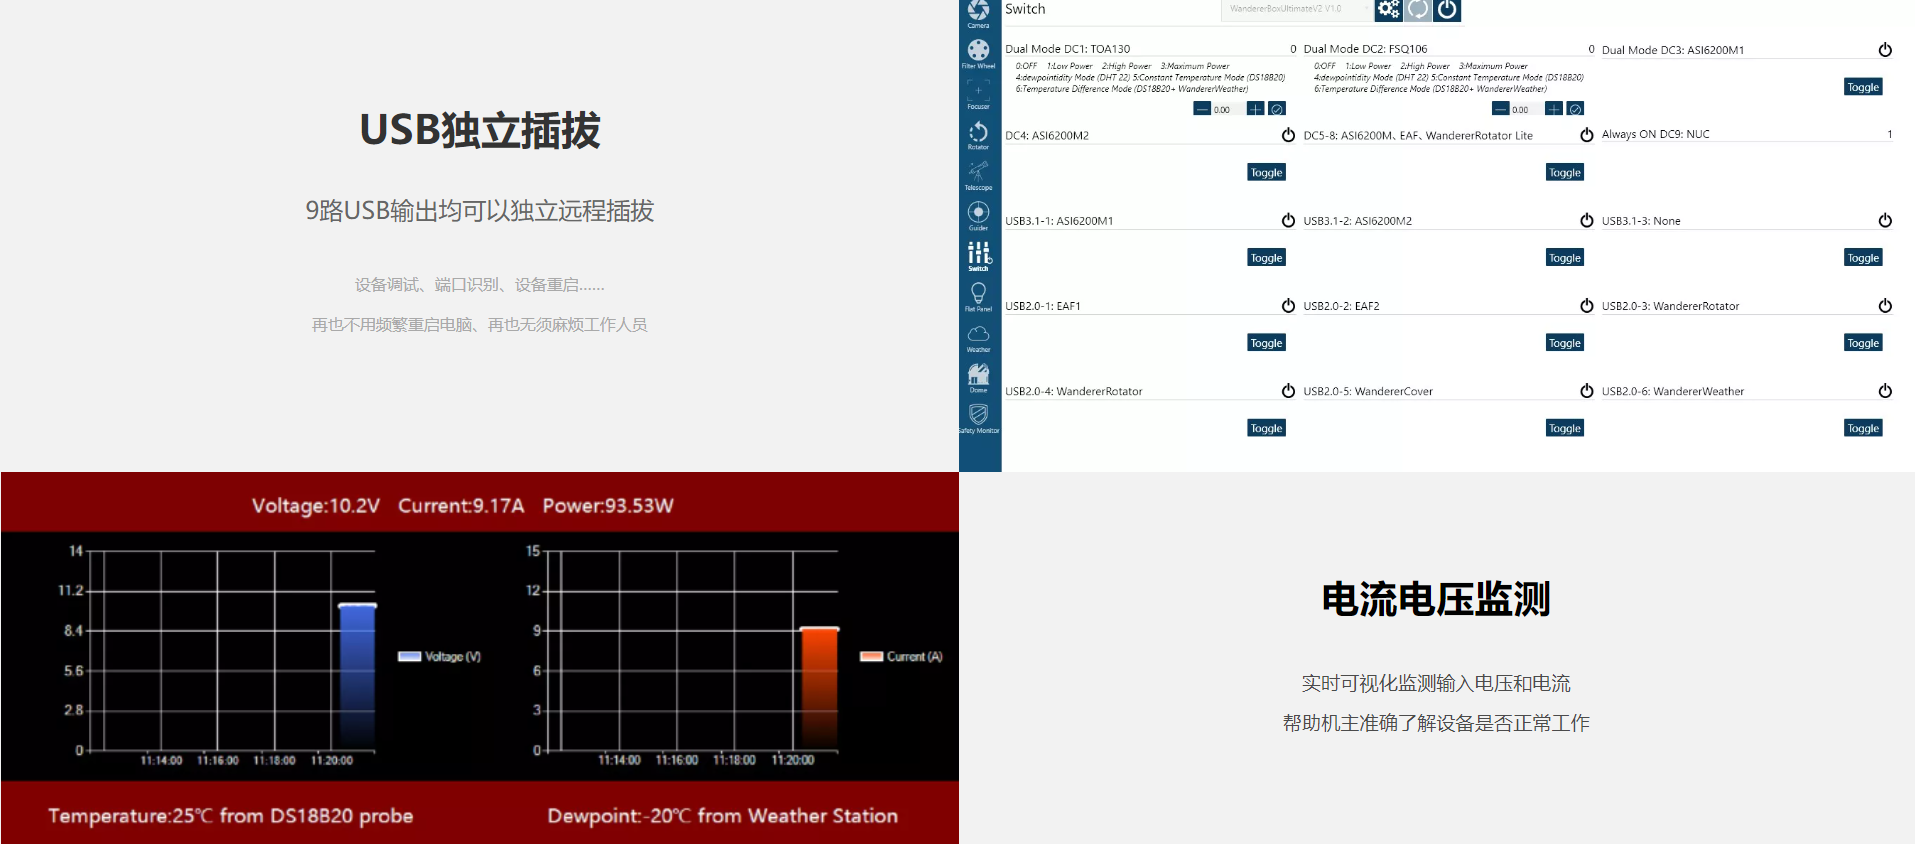Click the 'Always ON DC9: NUC' label
Screen dimensions: 1915x844
click(1655, 134)
